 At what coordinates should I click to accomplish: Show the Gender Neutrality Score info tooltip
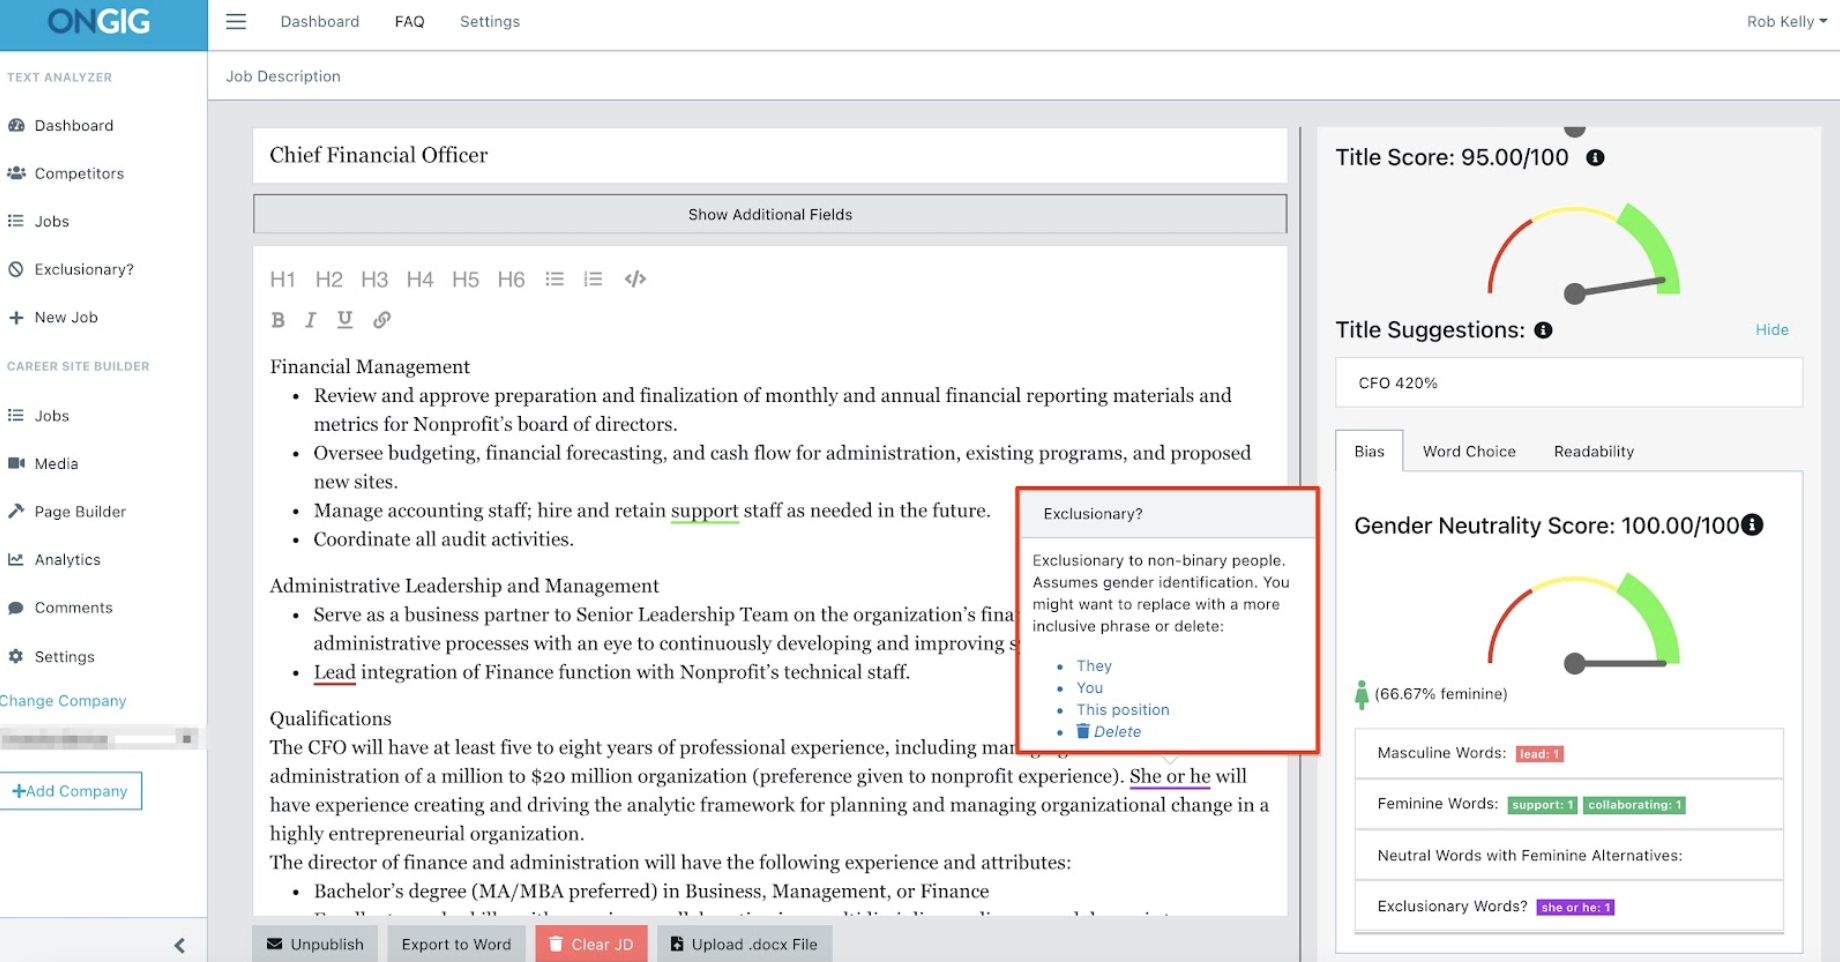click(1751, 525)
